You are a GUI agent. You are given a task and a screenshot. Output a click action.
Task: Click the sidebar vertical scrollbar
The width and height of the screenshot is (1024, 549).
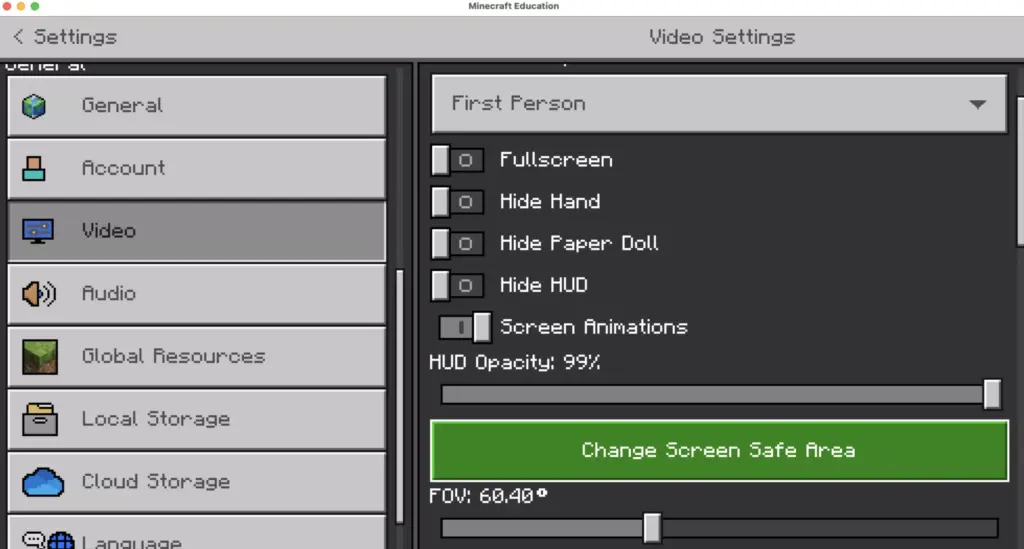pos(400,396)
